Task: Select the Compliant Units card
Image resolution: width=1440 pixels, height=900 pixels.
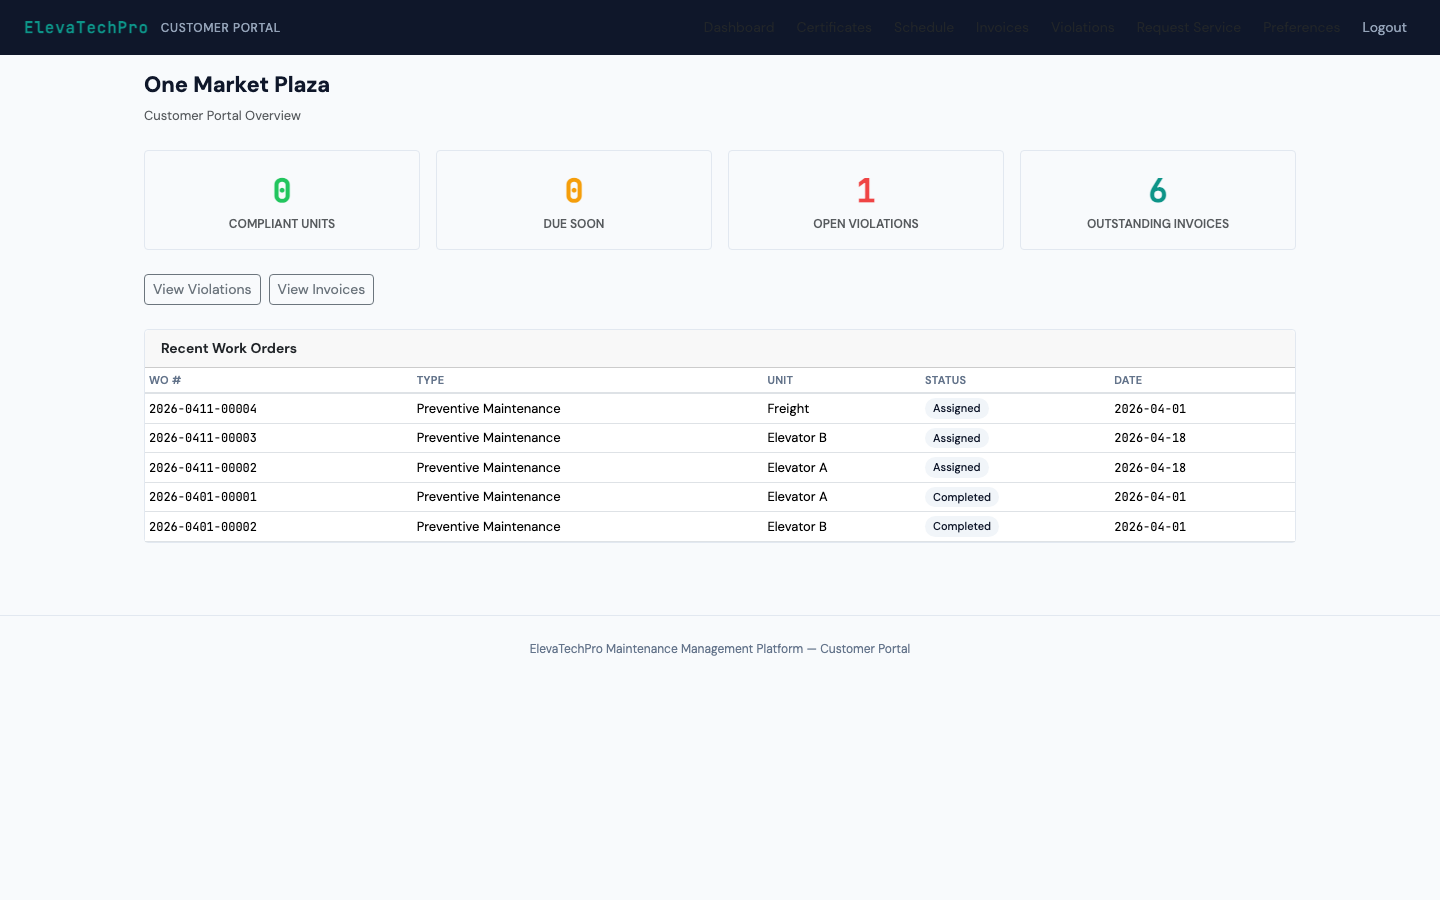Action: click(282, 200)
